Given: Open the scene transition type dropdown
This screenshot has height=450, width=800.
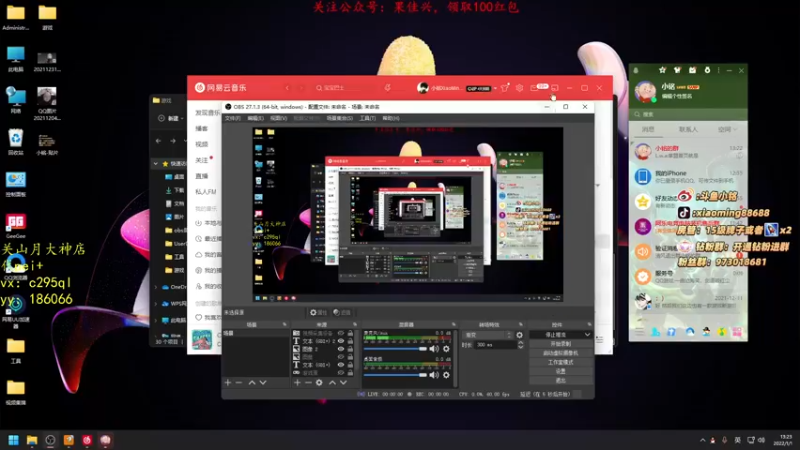Looking at the screenshot, I should click(x=487, y=335).
